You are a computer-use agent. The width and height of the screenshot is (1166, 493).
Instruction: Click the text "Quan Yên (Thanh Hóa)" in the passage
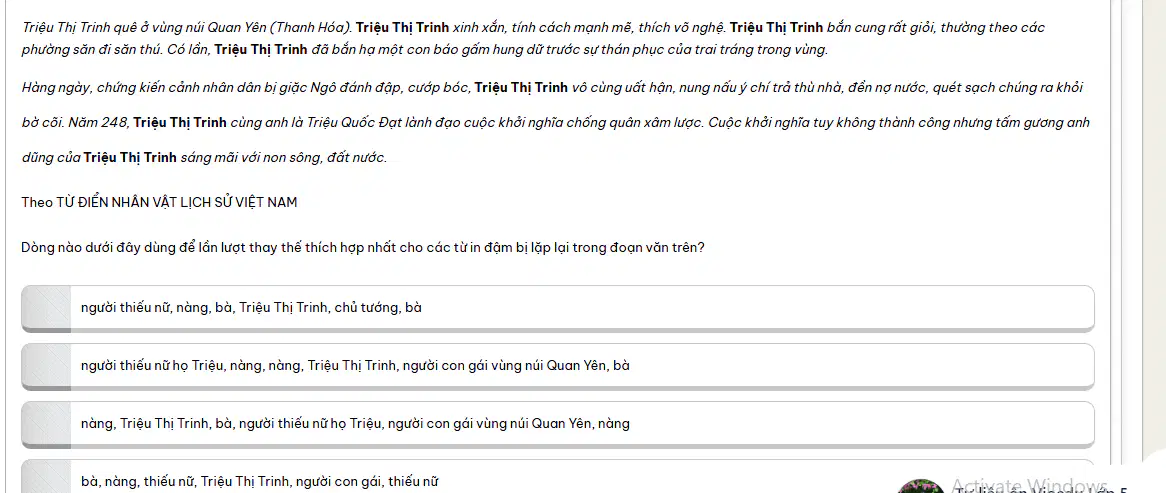pyautogui.click(x=278, y=28)
